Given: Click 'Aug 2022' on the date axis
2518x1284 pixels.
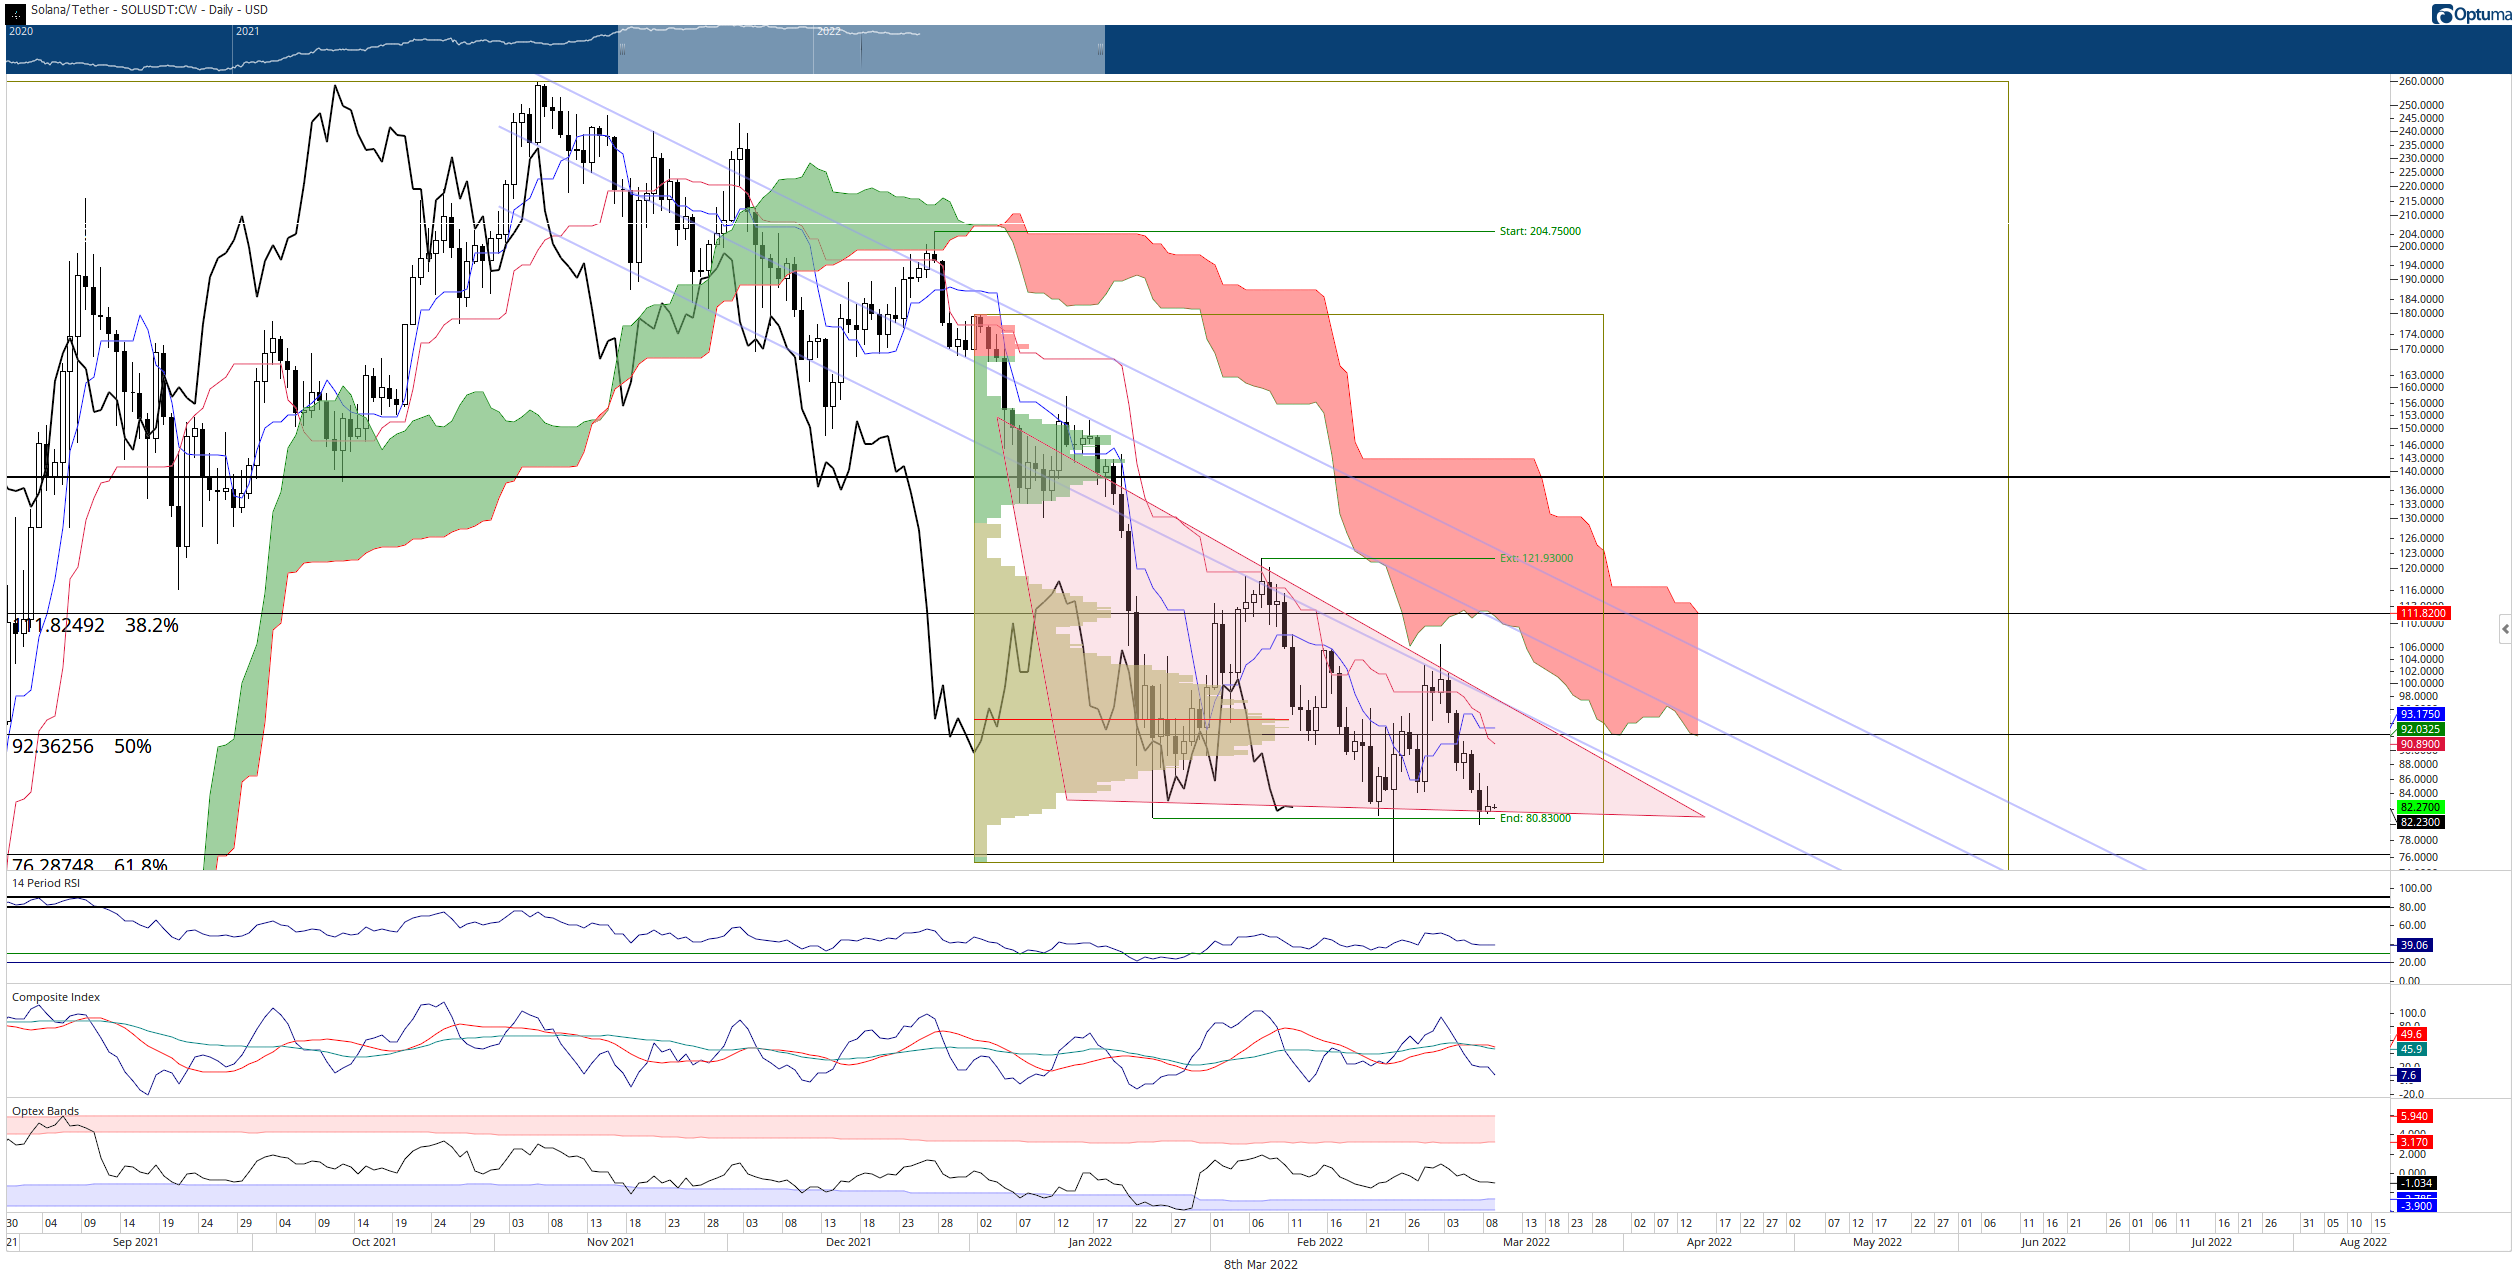Looking at the screenshot, I should pyautogui.click(x=2363, y=1242).
